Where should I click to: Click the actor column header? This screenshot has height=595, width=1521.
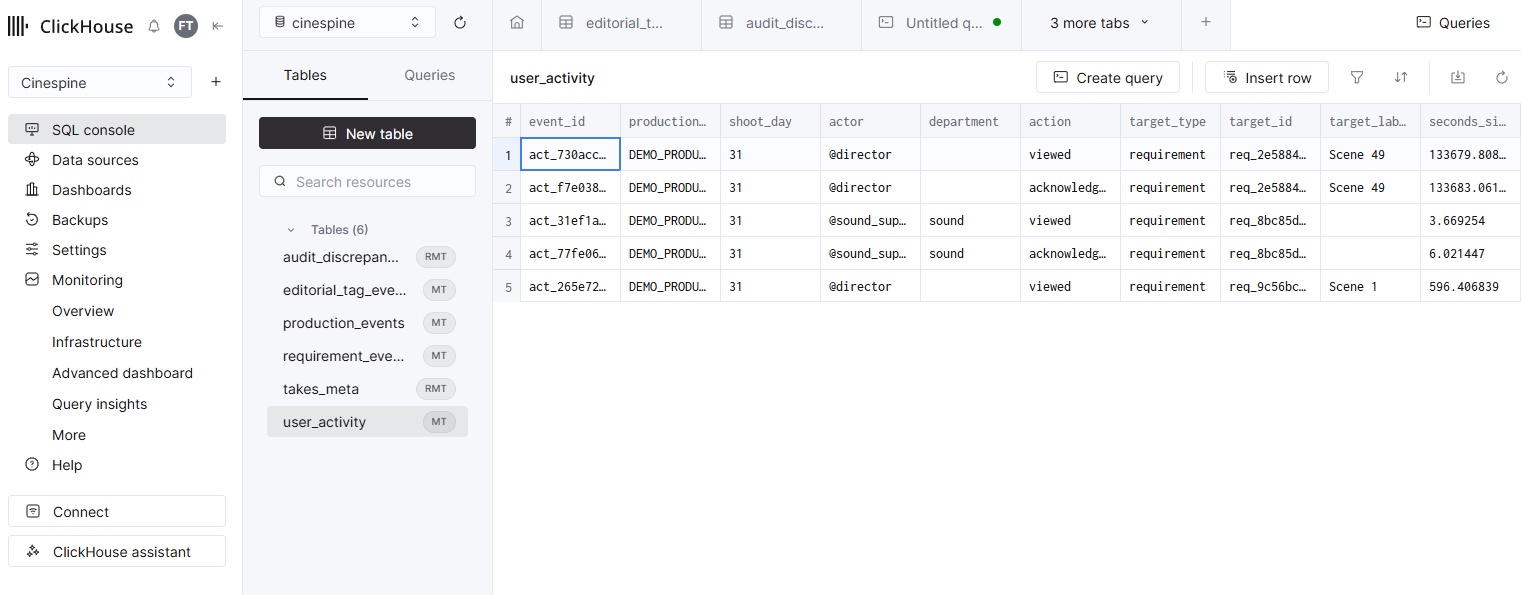click(870, 121)
